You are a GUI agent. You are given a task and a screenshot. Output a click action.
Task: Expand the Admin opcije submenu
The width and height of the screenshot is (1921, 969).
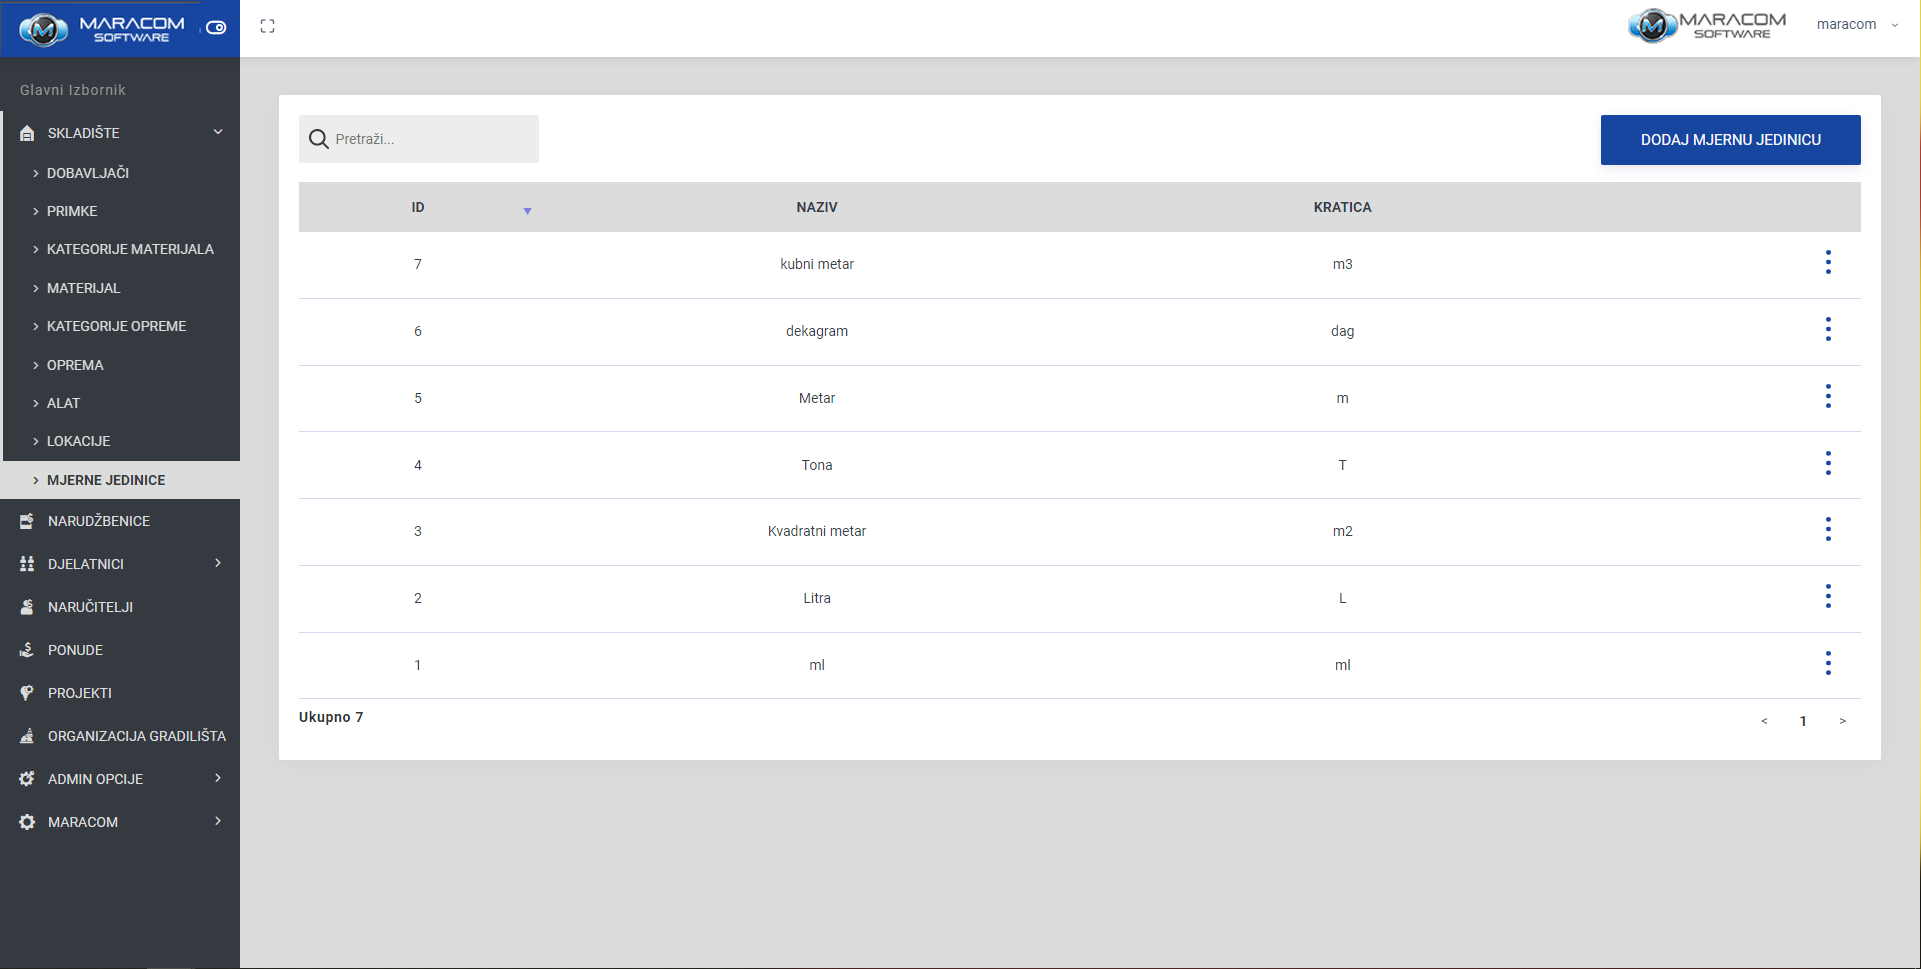coord(218,778)
